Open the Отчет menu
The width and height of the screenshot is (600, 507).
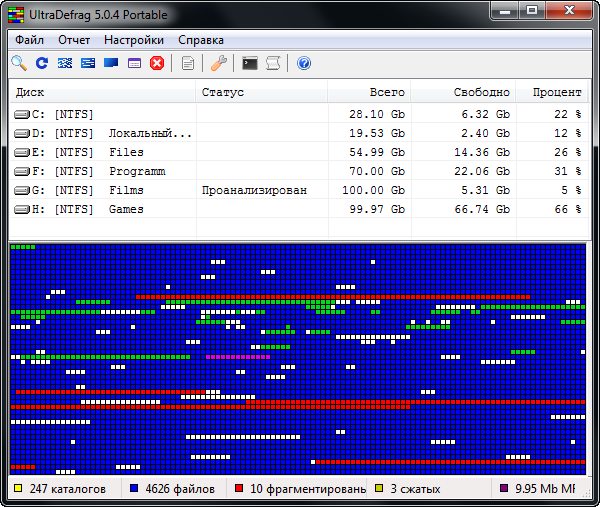point(74,40)
